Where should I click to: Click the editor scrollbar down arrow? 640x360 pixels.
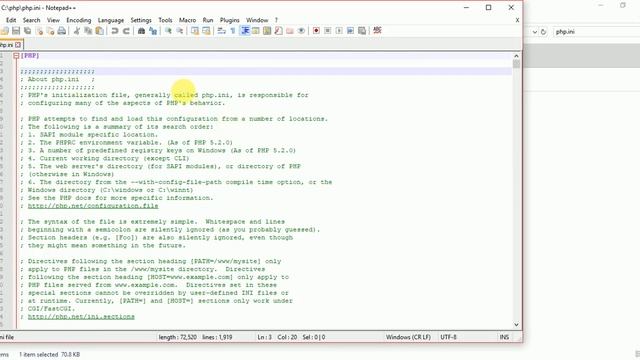(516, 325)
